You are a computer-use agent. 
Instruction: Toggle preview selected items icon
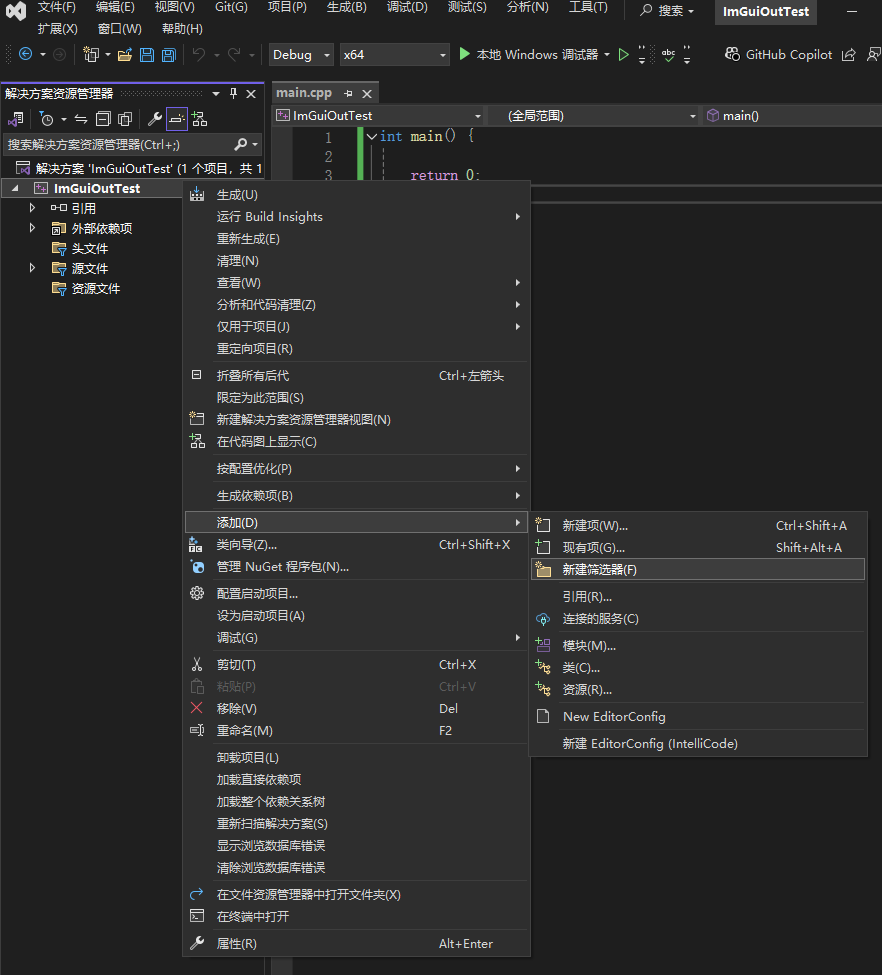(177, 119)
